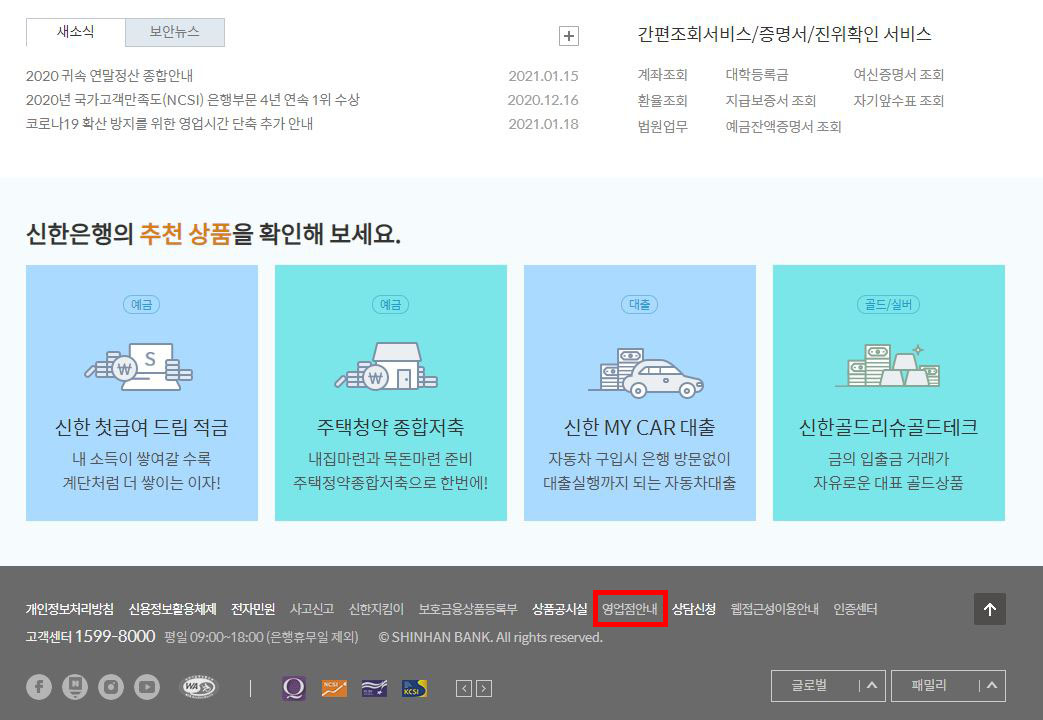Open the 코로나19 영업시간 단축 notice

click(170, 124)
